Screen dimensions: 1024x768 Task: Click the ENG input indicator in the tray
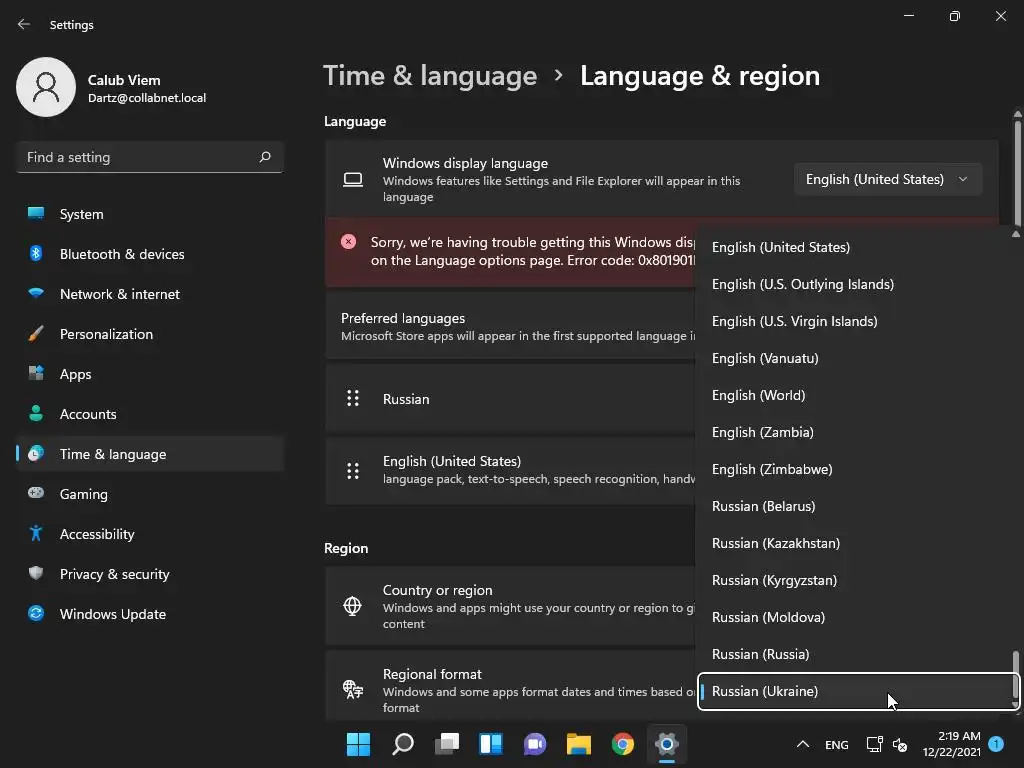click(837, 744)
